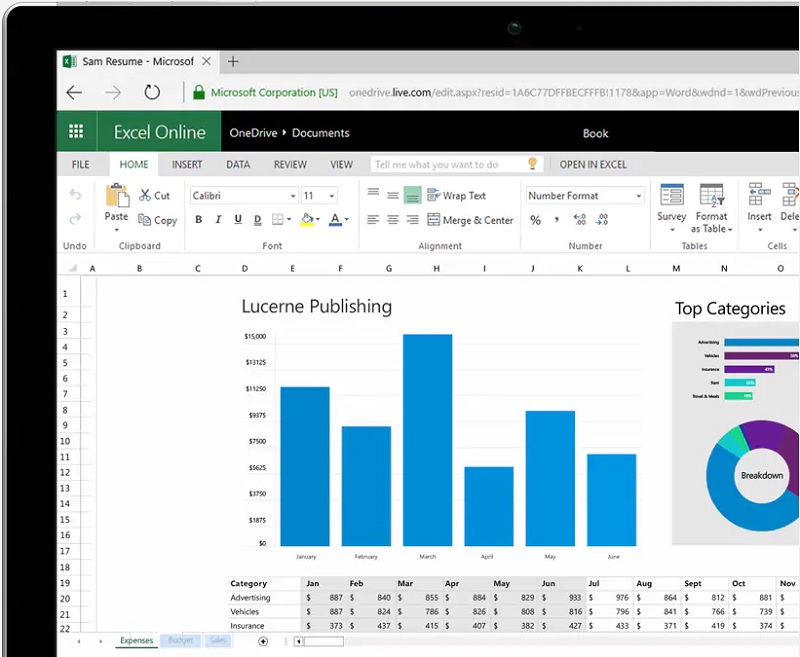Set middle vertical alignment

[393, 195]
